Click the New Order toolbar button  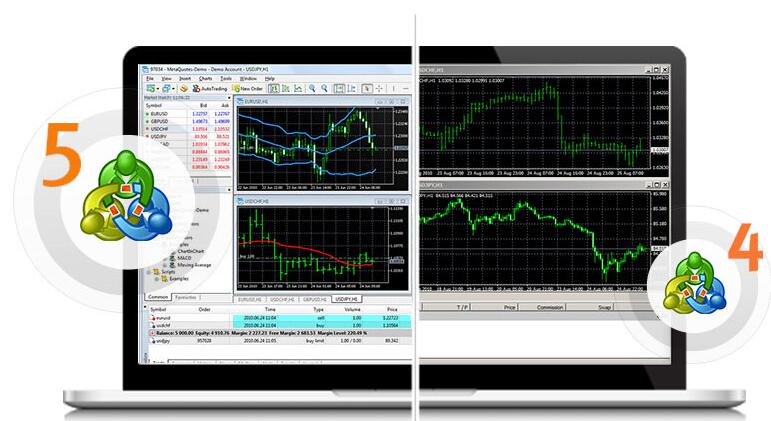point(245,88)
